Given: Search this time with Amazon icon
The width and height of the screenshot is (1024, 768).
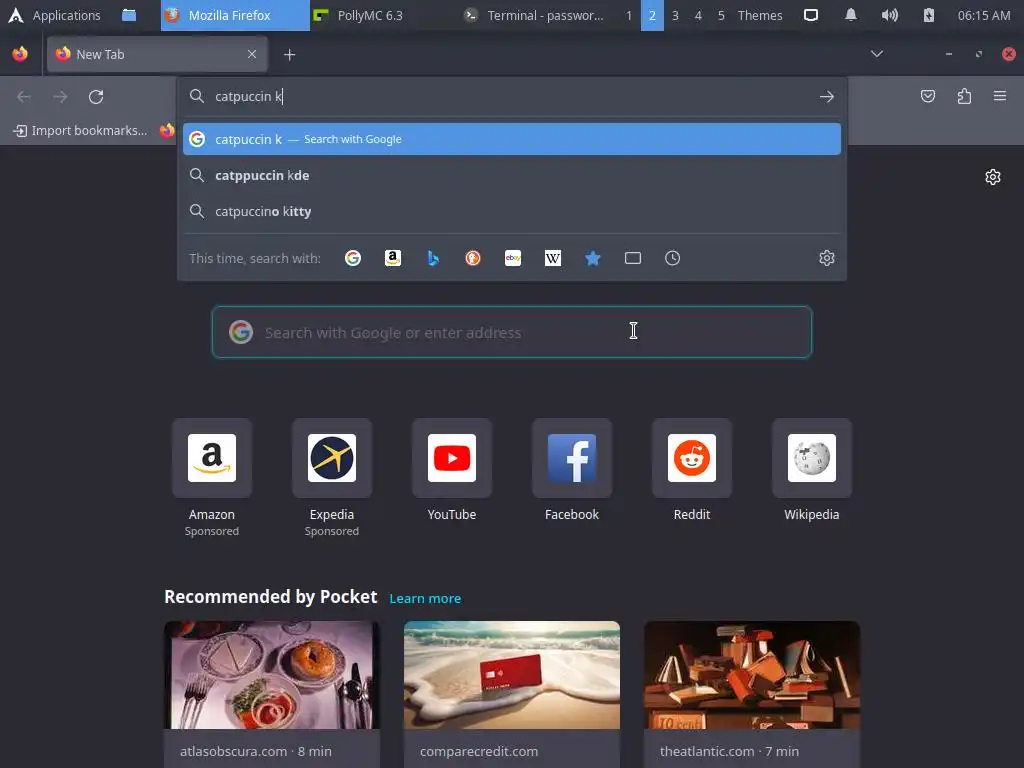Looking at the screenshot, I should [392, 258].
